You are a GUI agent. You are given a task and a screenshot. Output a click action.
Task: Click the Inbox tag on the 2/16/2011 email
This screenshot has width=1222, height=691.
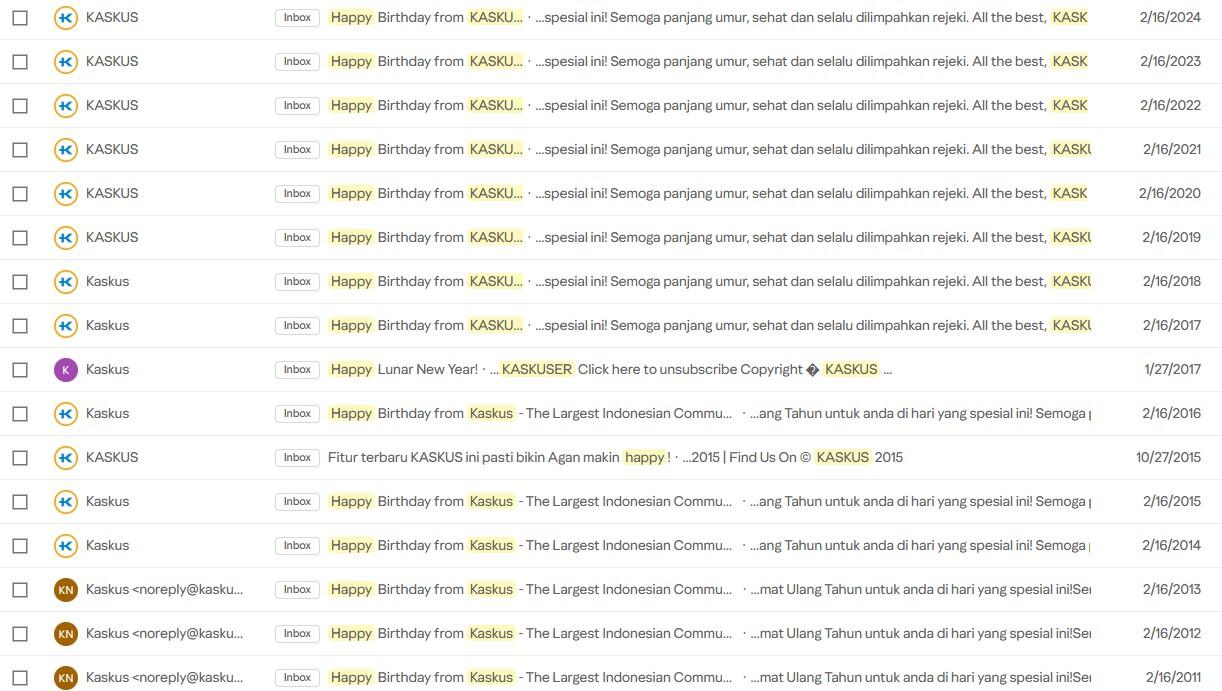(297, 677)
